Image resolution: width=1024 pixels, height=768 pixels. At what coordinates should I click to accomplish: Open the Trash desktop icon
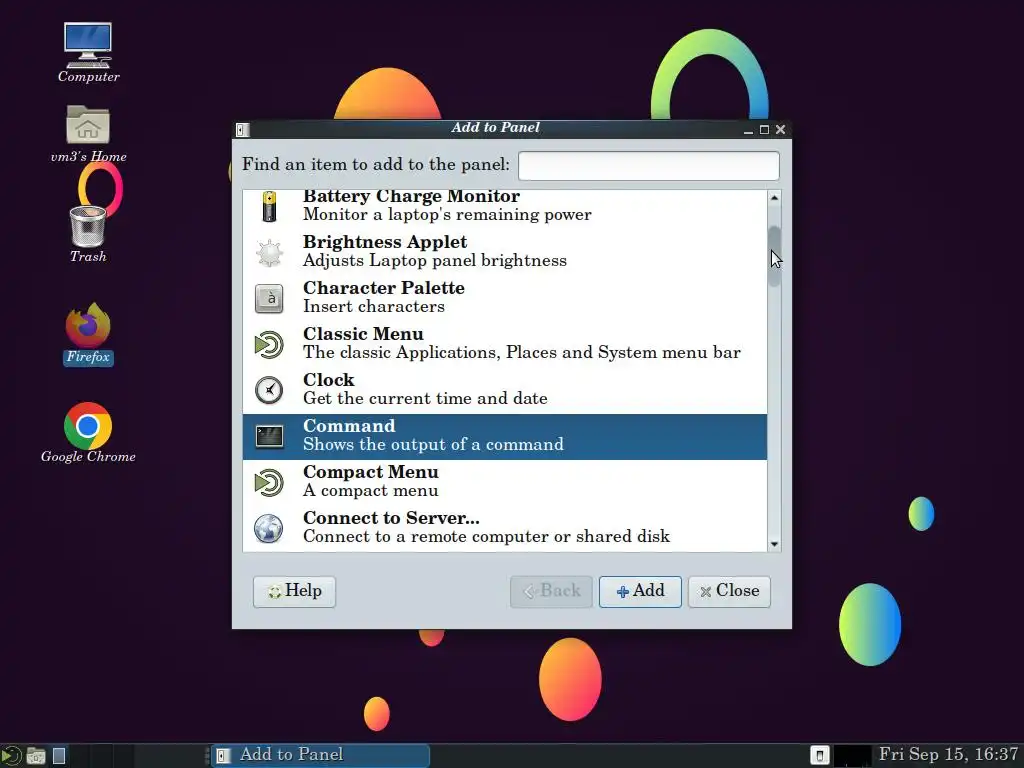(88, 226)
